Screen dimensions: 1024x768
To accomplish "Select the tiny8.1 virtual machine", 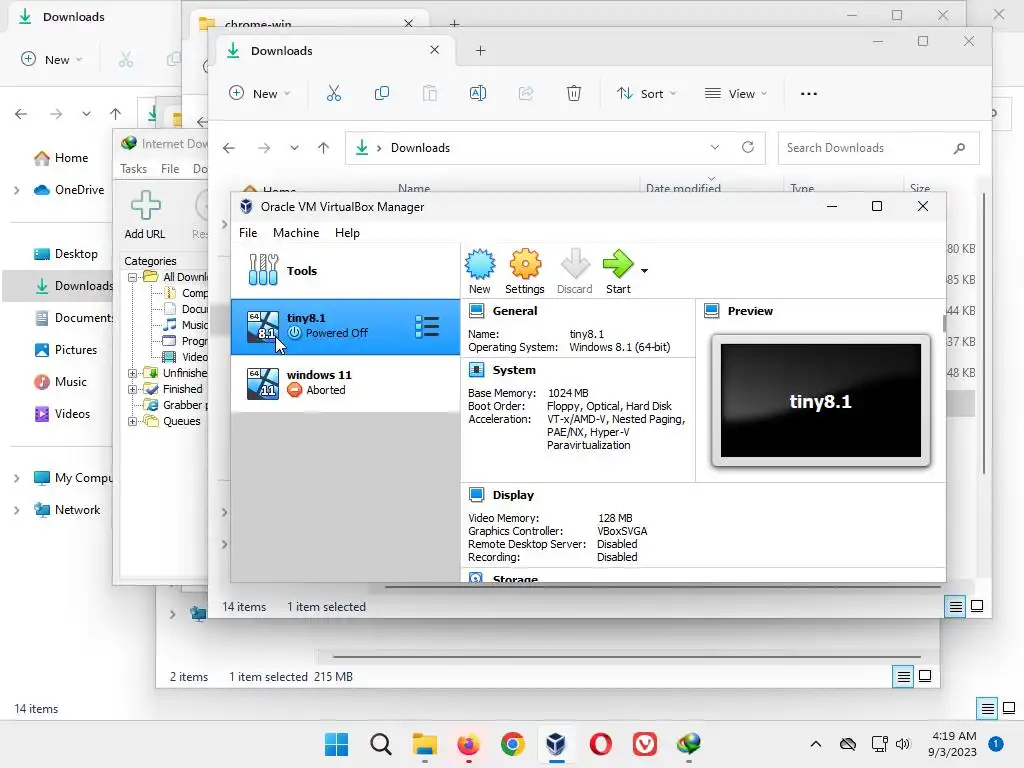I will pos(345,327).
